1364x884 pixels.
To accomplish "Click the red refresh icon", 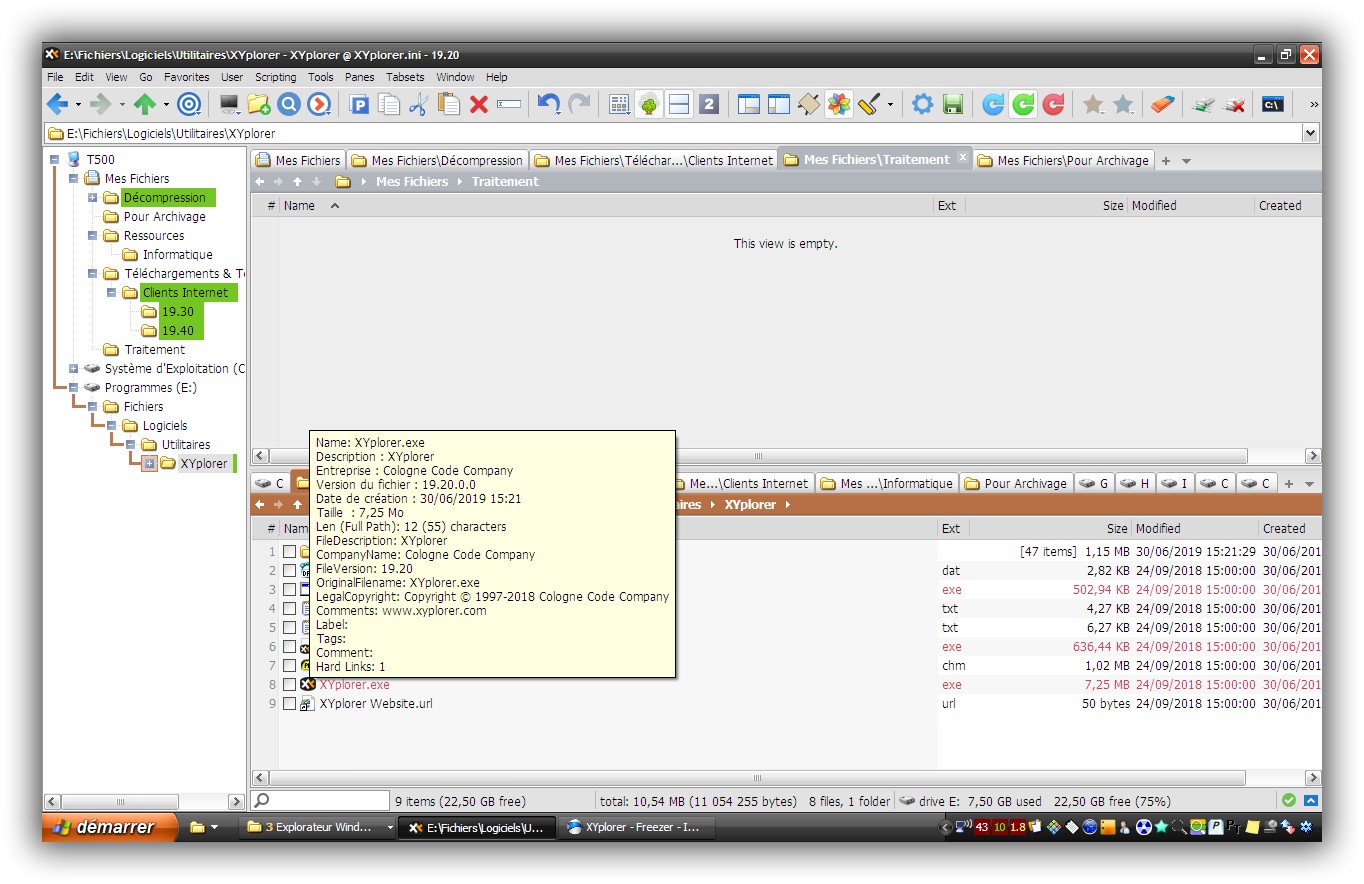I will [x=1053, y=103].
